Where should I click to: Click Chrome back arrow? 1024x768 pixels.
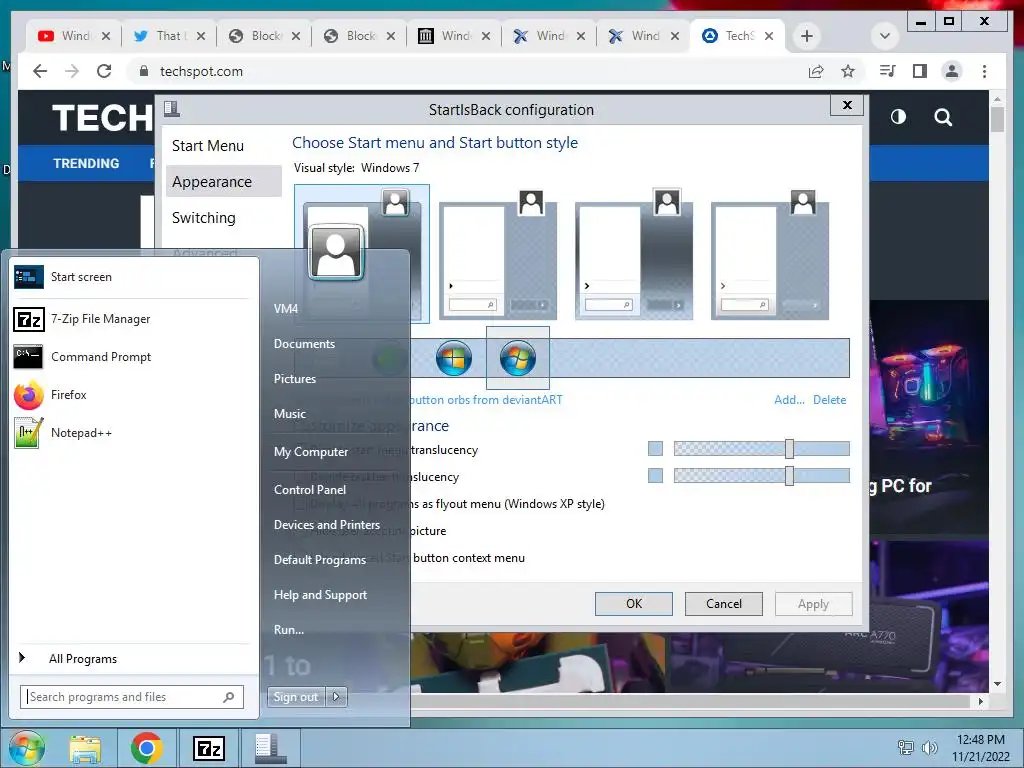click(40, 71)
